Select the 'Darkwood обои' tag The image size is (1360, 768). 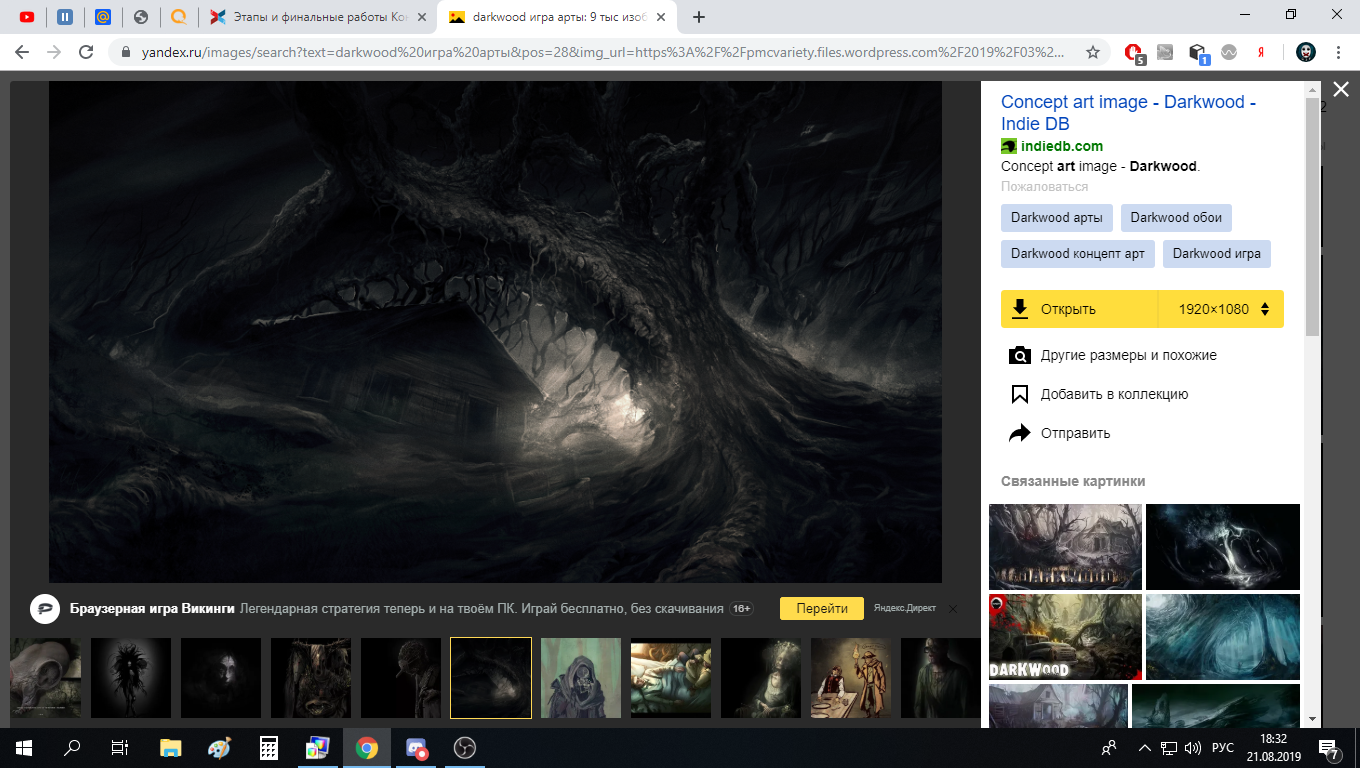click(1177, 218)
